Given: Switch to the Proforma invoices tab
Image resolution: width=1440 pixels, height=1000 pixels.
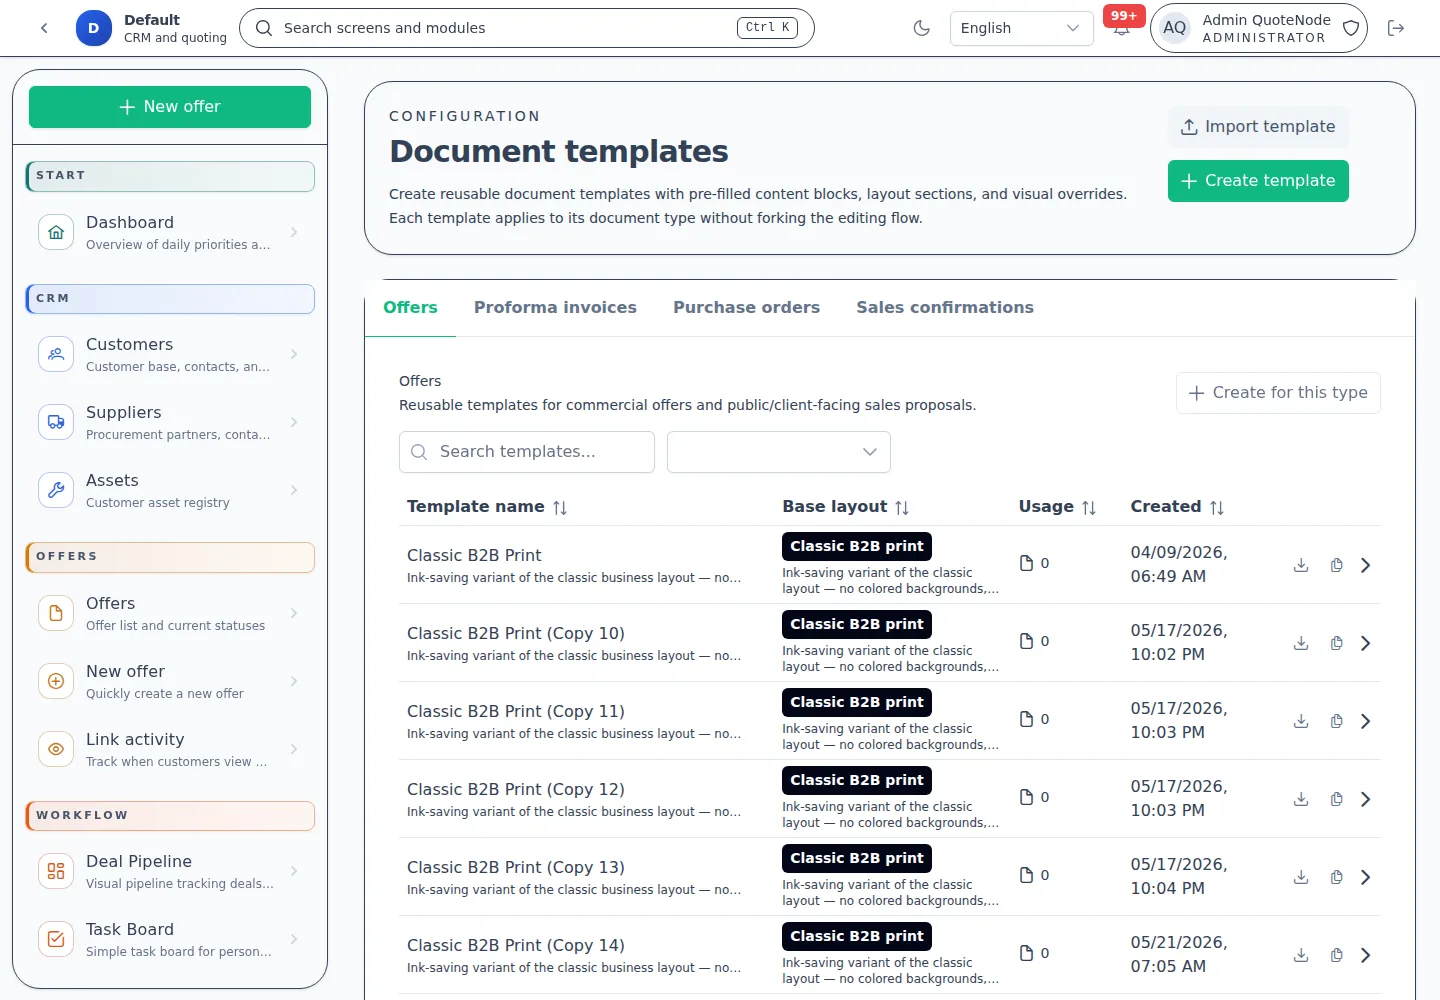Looking at the screenshot, I should 555,308.
